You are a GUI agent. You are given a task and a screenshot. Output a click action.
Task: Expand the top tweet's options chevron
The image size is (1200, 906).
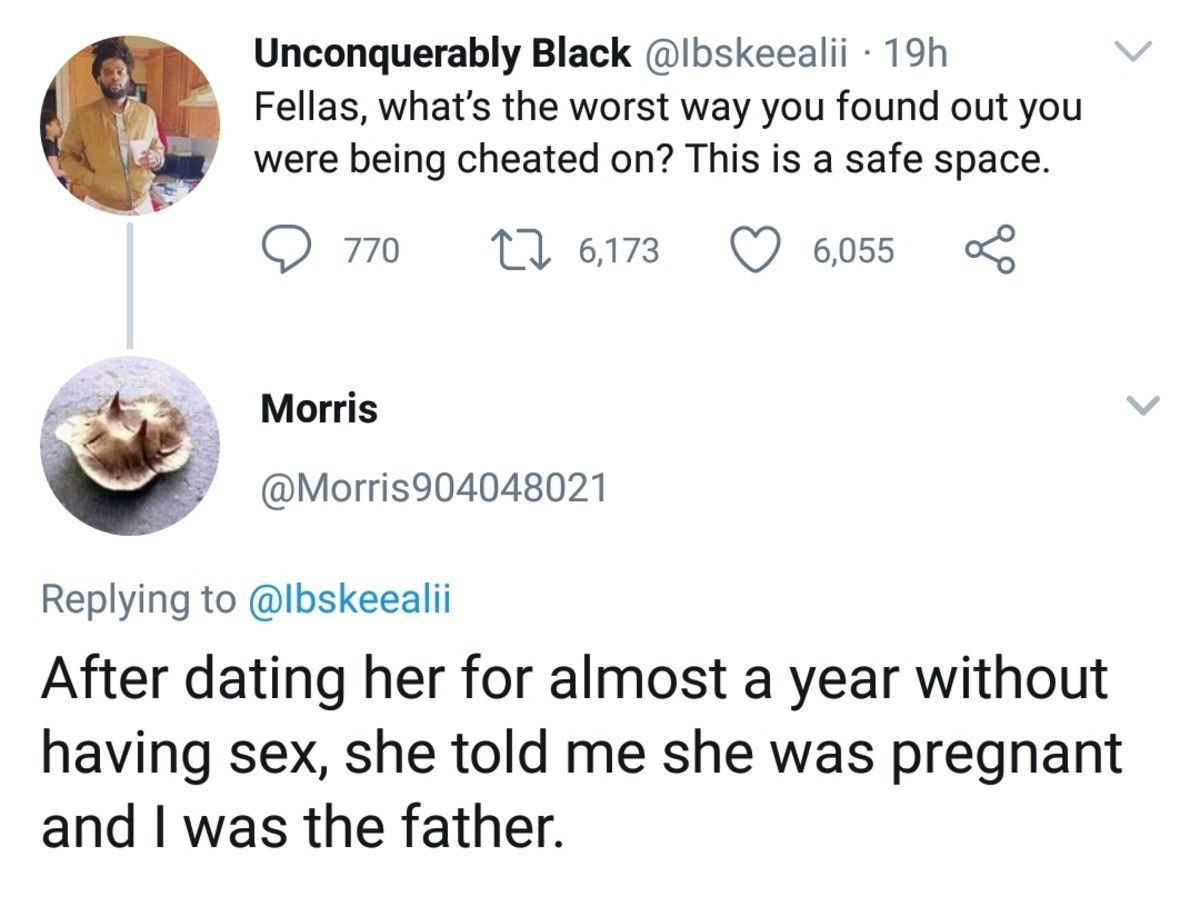point(1135,50)
